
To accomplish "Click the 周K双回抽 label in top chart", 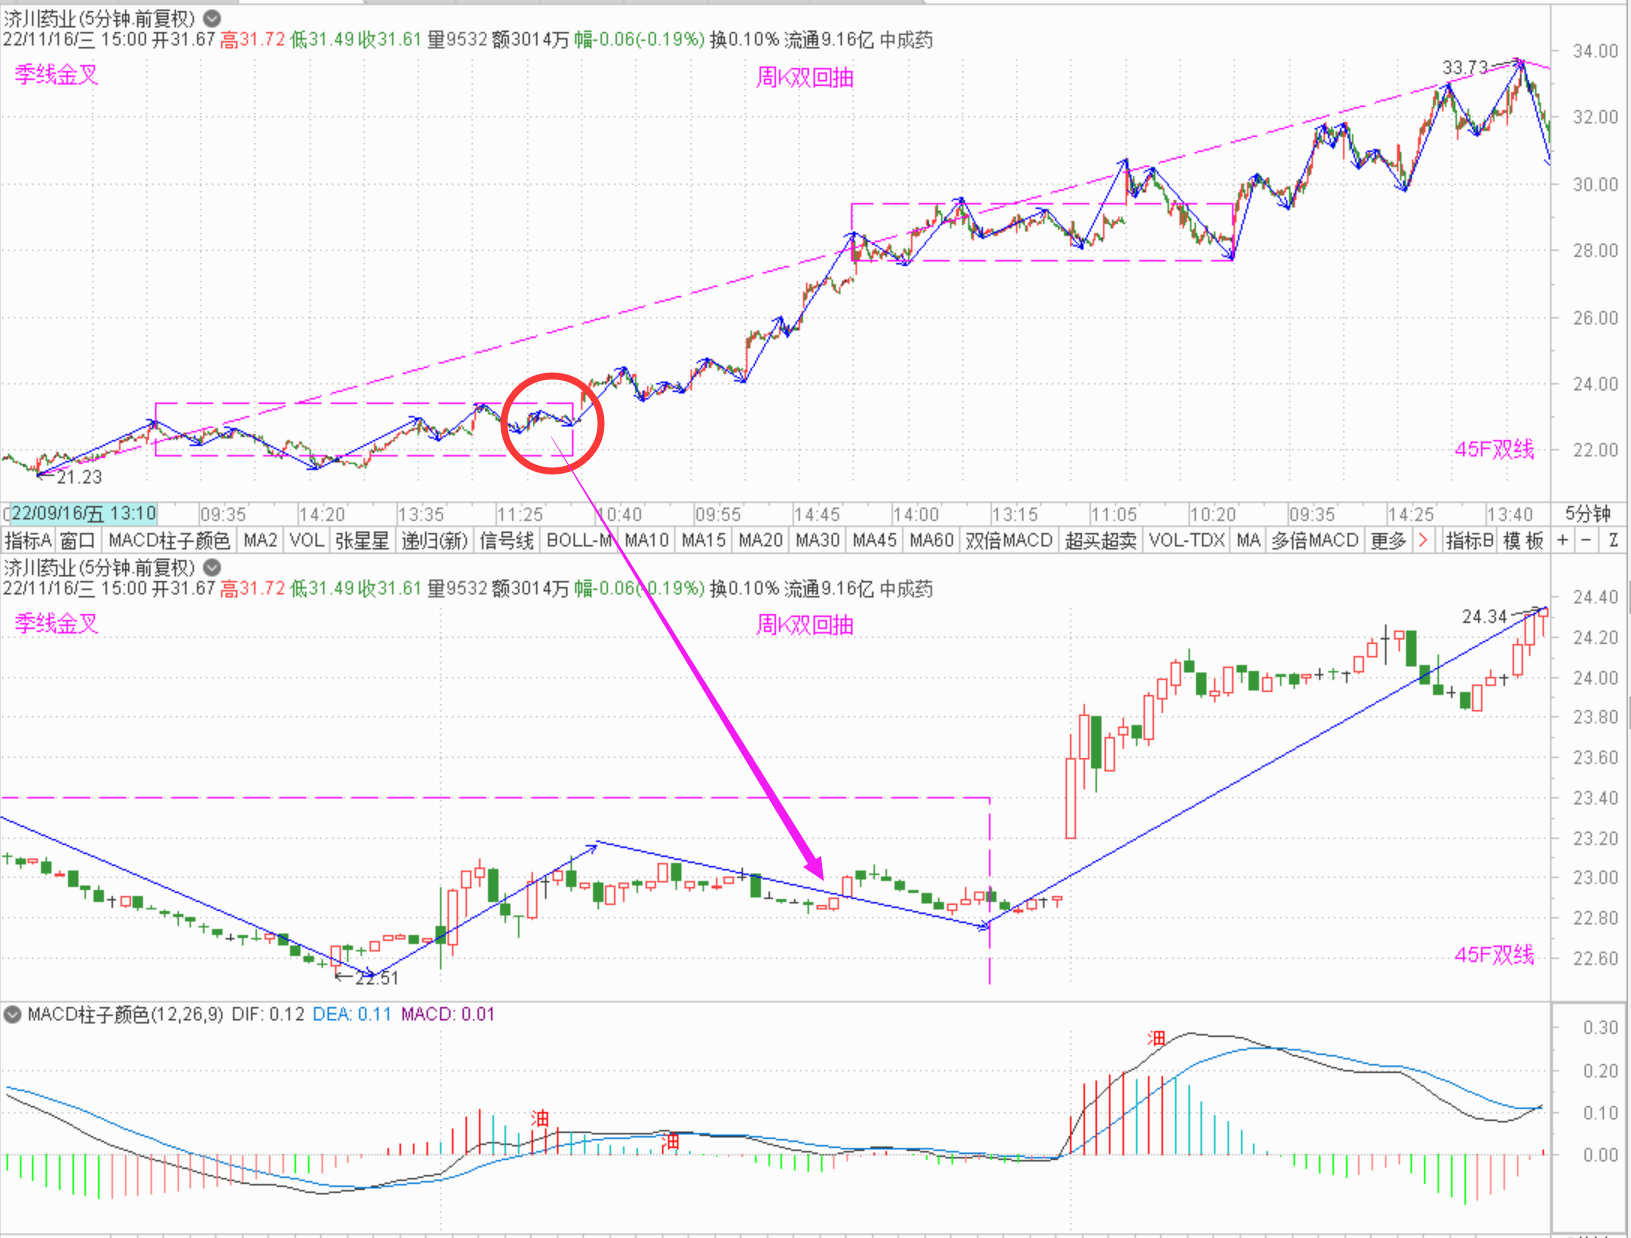I will coord(805,77).
